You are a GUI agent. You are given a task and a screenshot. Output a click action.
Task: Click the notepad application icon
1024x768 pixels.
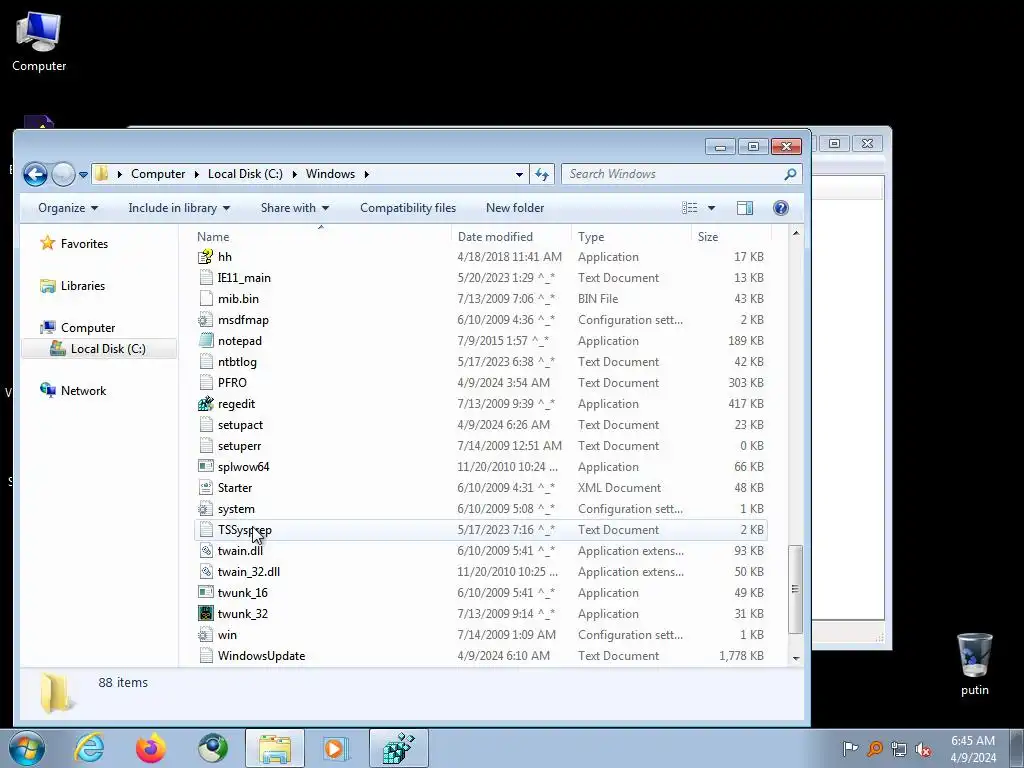coord(206,341)
